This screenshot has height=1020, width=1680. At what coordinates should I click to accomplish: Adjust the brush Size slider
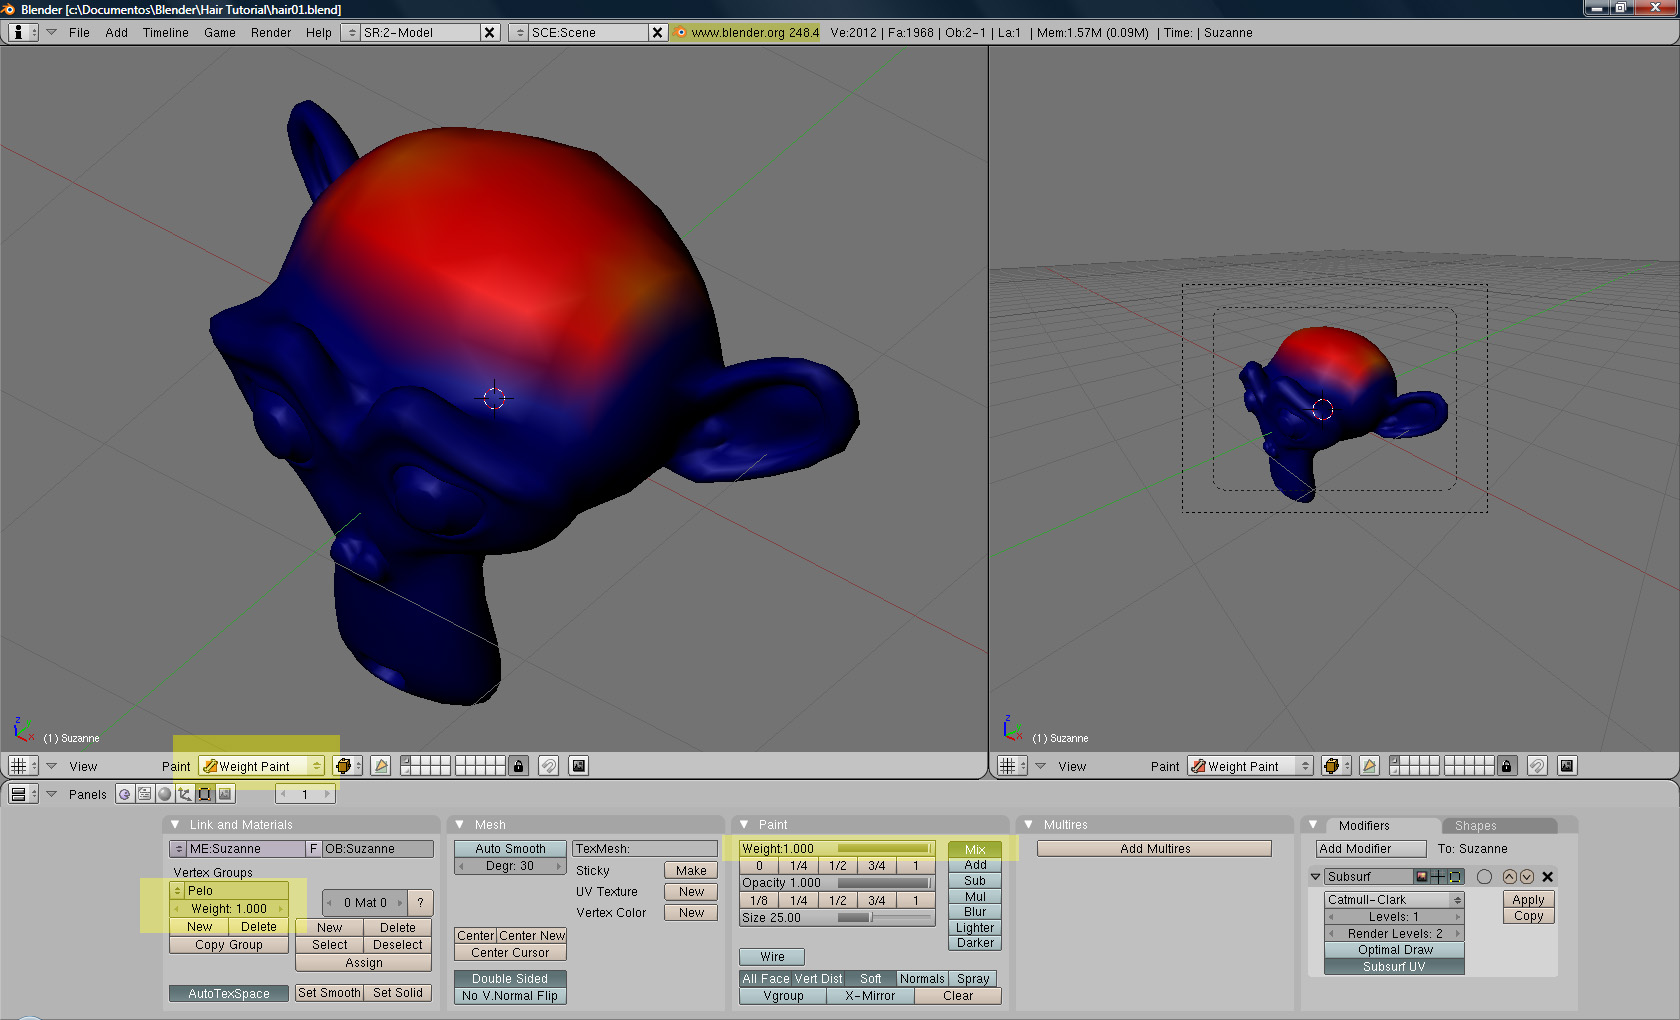tap(838, 918)
